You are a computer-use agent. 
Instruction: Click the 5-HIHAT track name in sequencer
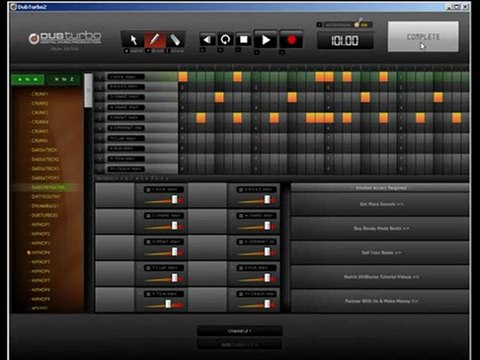point(126,118)
